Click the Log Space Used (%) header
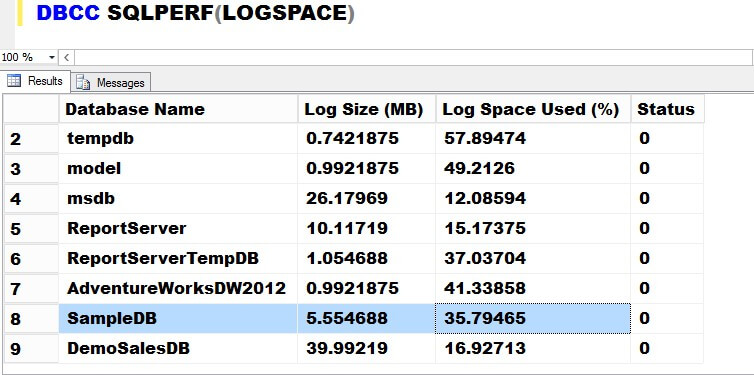754x375 pixels. (x=533, y=109)
